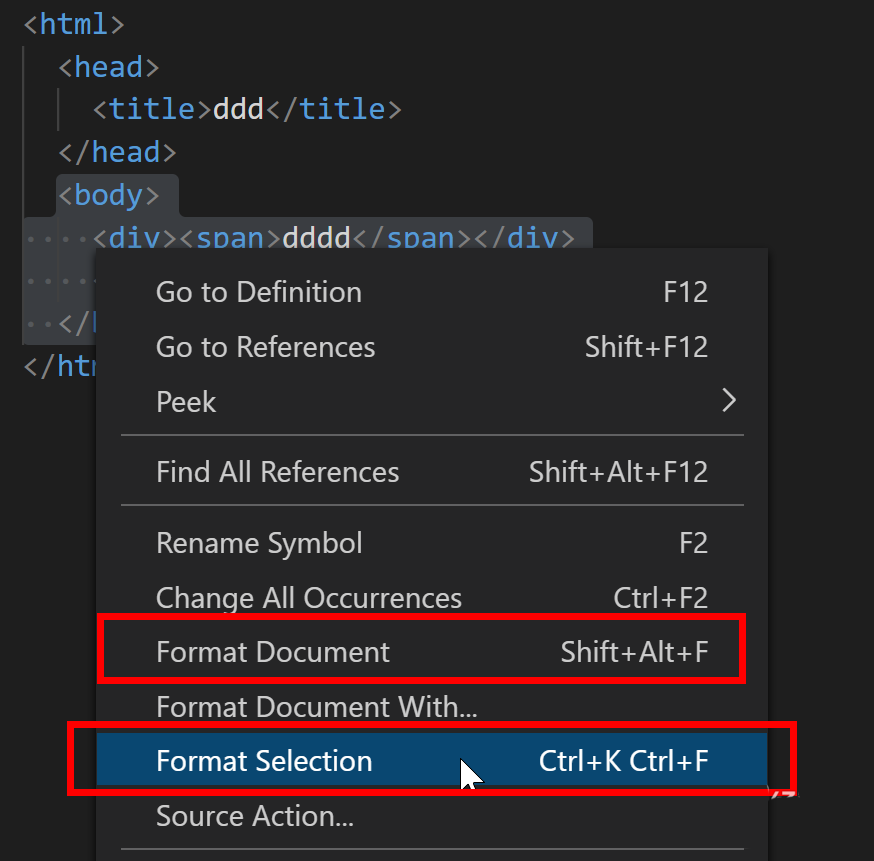Image resolution: width=874 pixels, height=861 pixels.
Task: Click the opening html tag
Action: [x=73, y=22]
